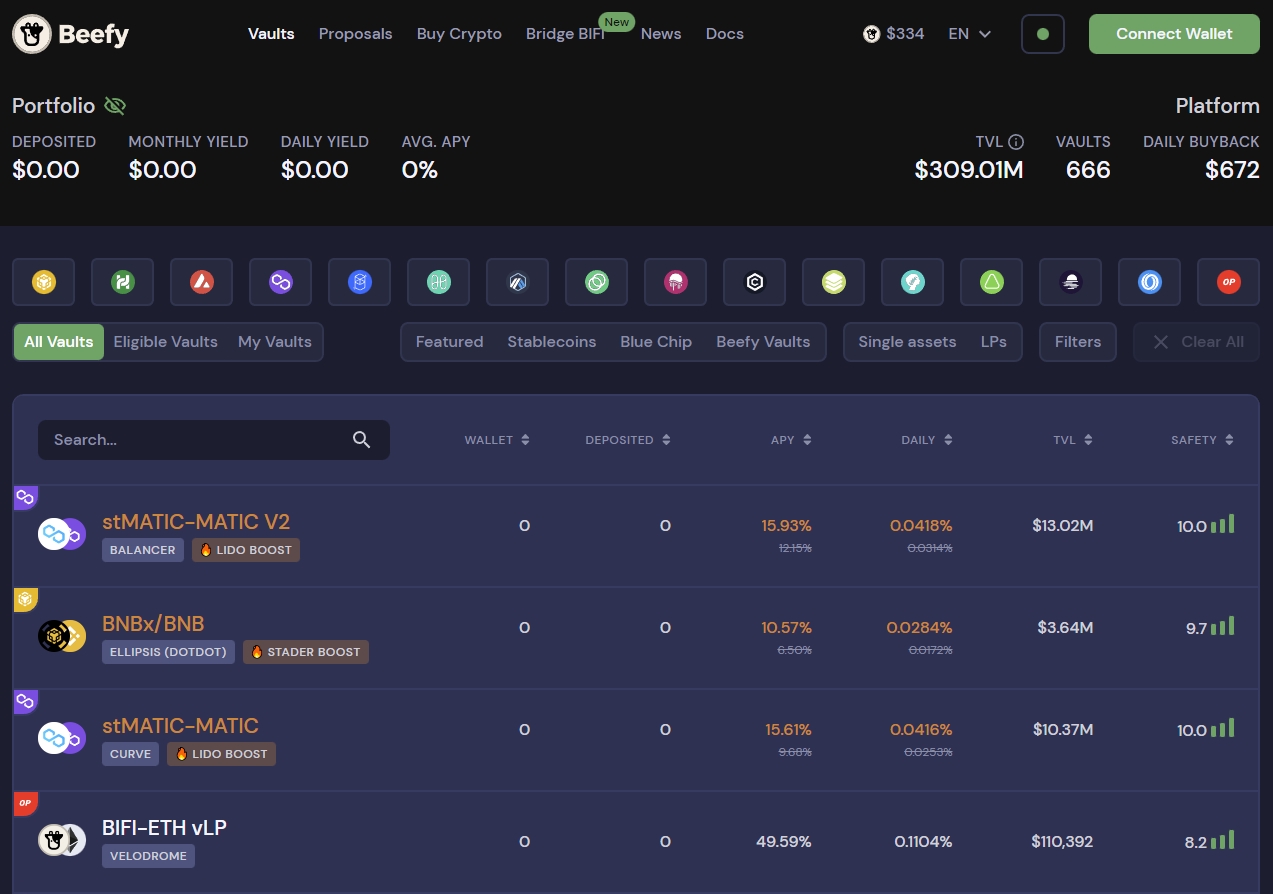Viewport: 1273px width, 894px height.
Task: Select the Avalanche network filter
Action: 201,282
